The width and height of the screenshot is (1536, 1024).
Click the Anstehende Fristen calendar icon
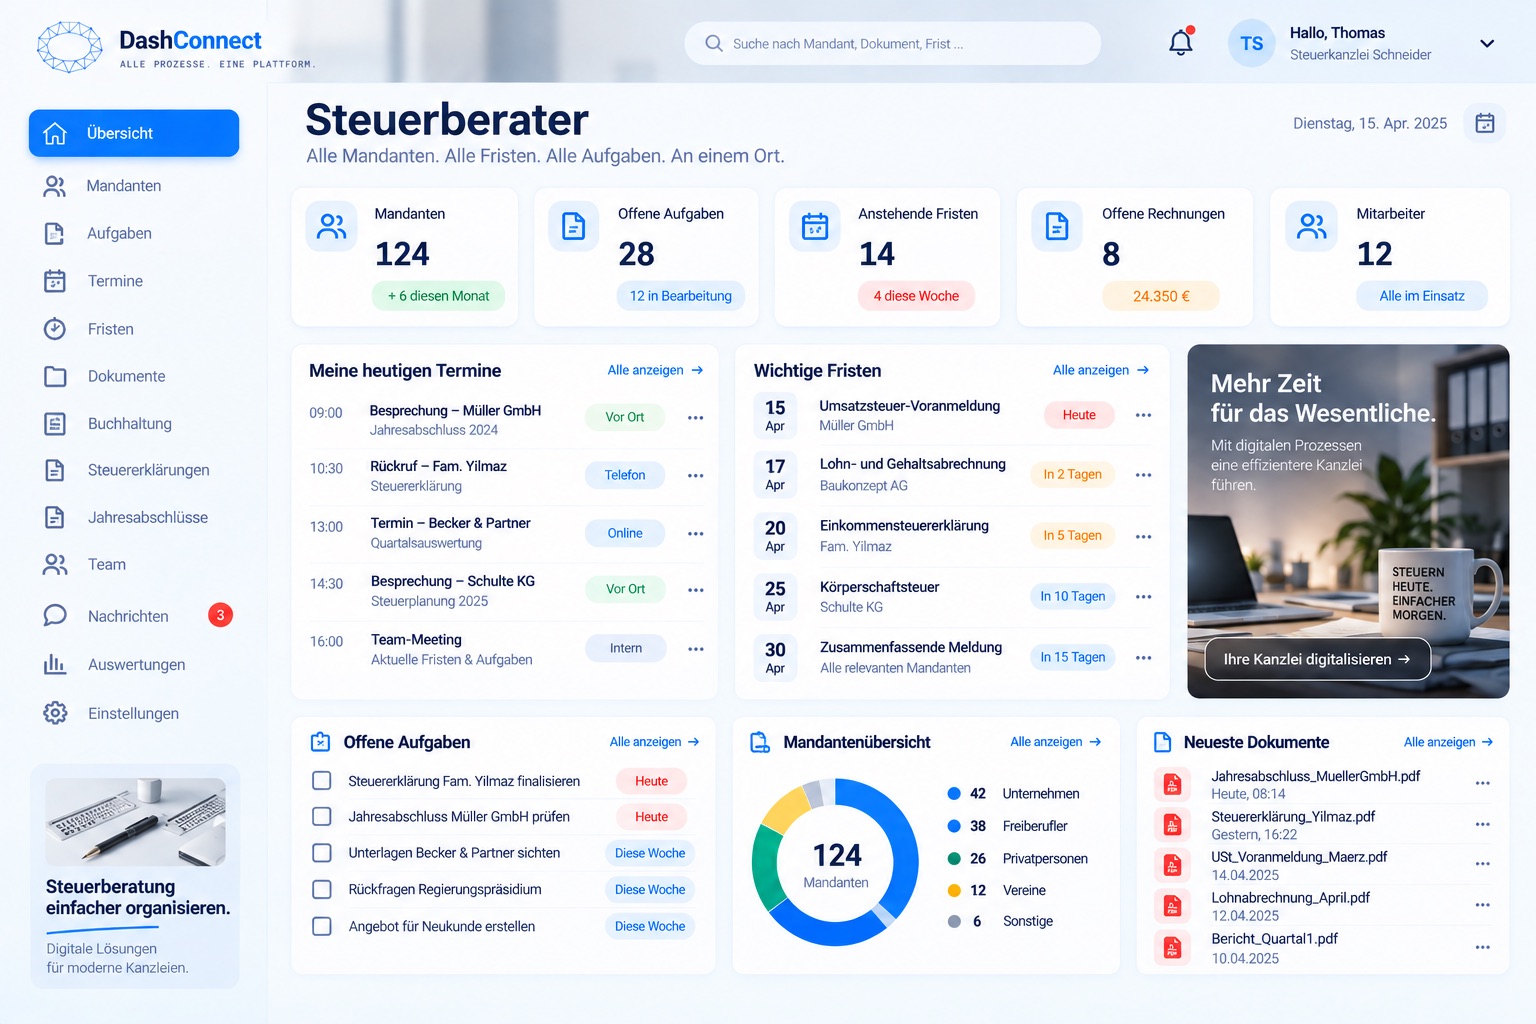[x=815, y=226]
